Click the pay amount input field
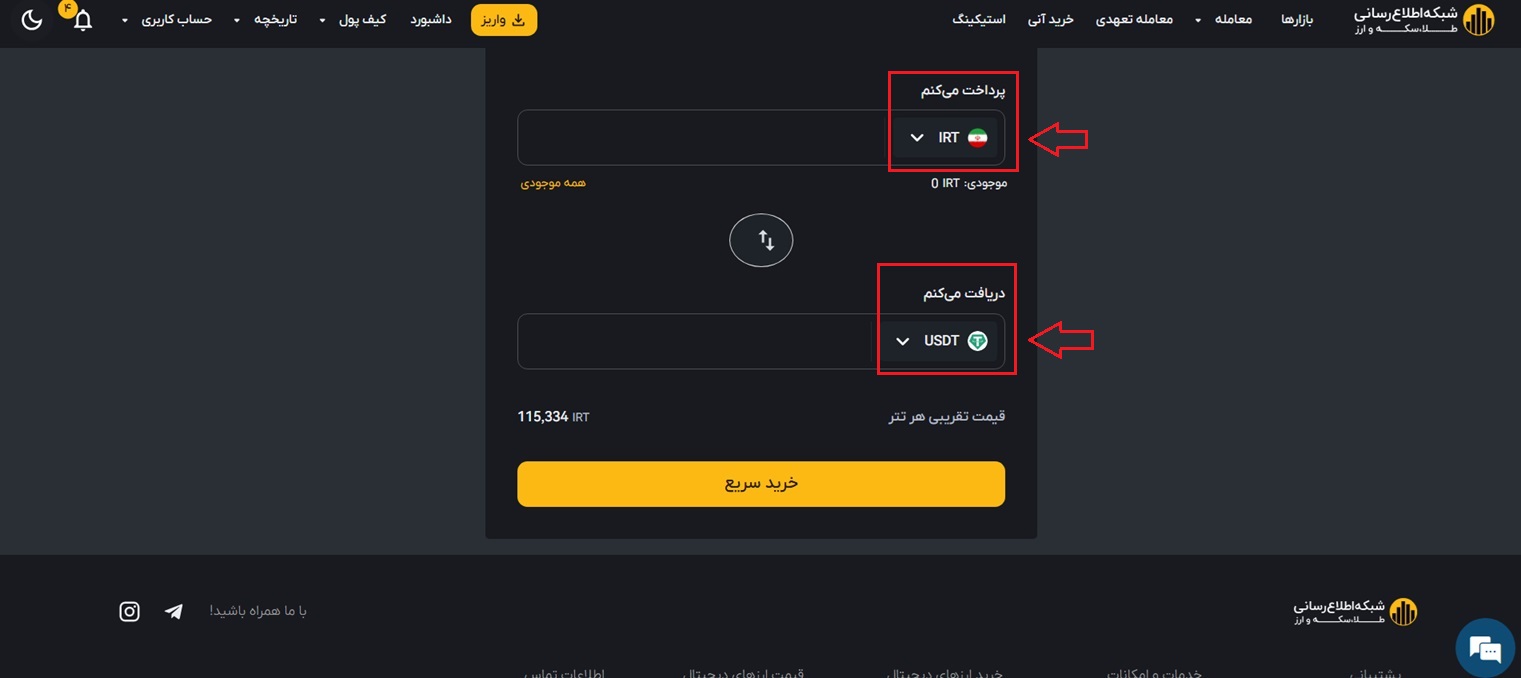1521x678 pixels. coord(700,138)
